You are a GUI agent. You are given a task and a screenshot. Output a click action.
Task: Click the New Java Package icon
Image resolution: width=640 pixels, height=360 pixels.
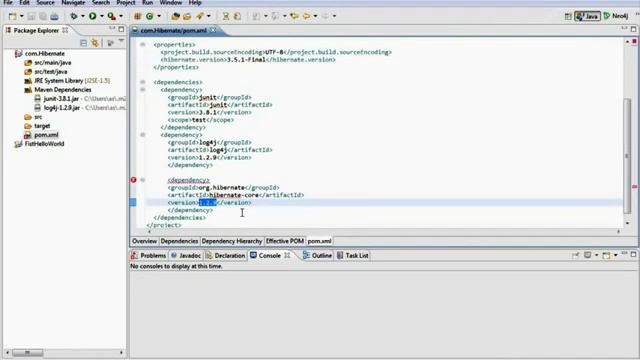(x=138, y=16)
